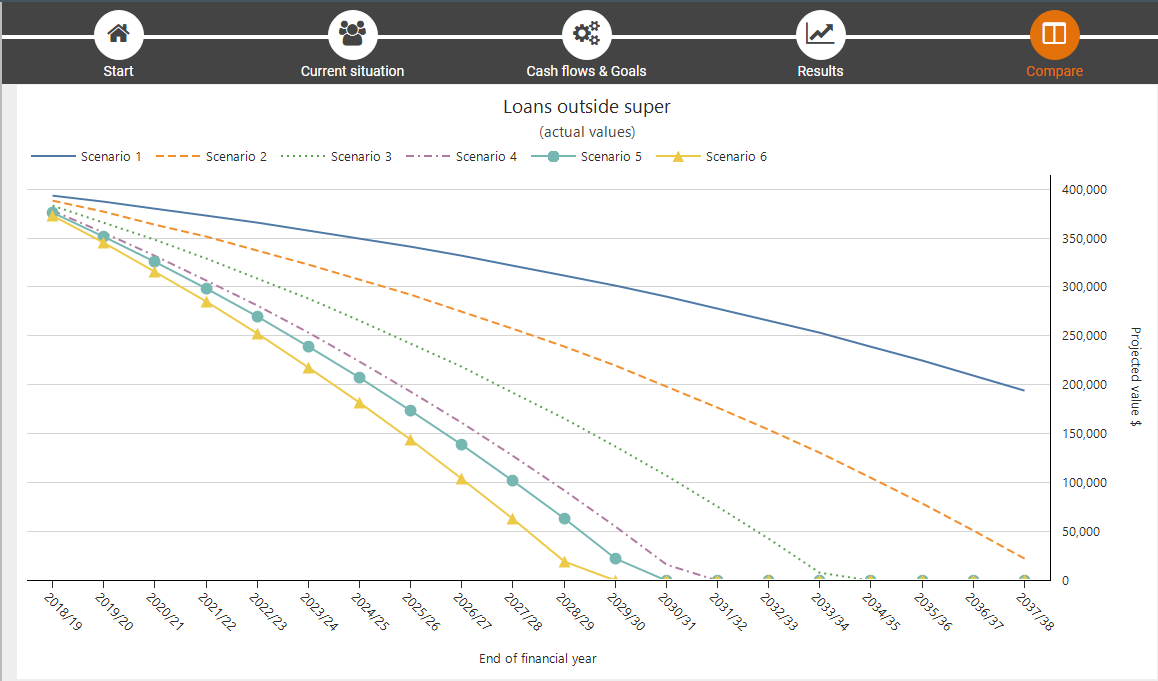Click the Compare step label
The width and height of the screenshot is (1158, 681).
(x=1054, y=71)
